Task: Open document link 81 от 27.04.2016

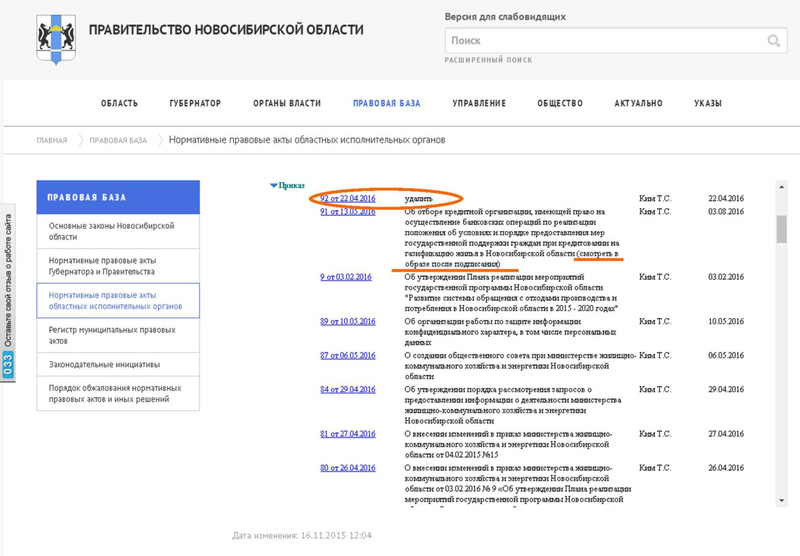Action: [x=347, y=434]
